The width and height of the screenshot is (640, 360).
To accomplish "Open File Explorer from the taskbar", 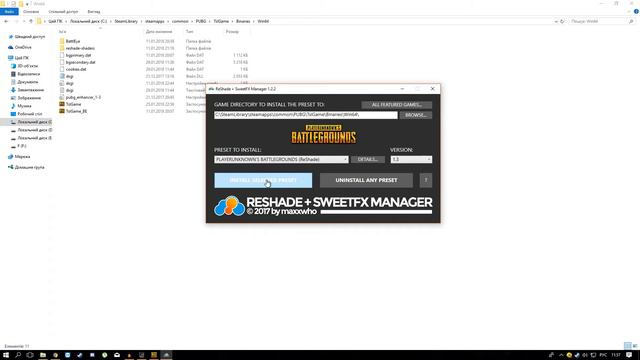I will pyautogui.click(x=43, y=355).
